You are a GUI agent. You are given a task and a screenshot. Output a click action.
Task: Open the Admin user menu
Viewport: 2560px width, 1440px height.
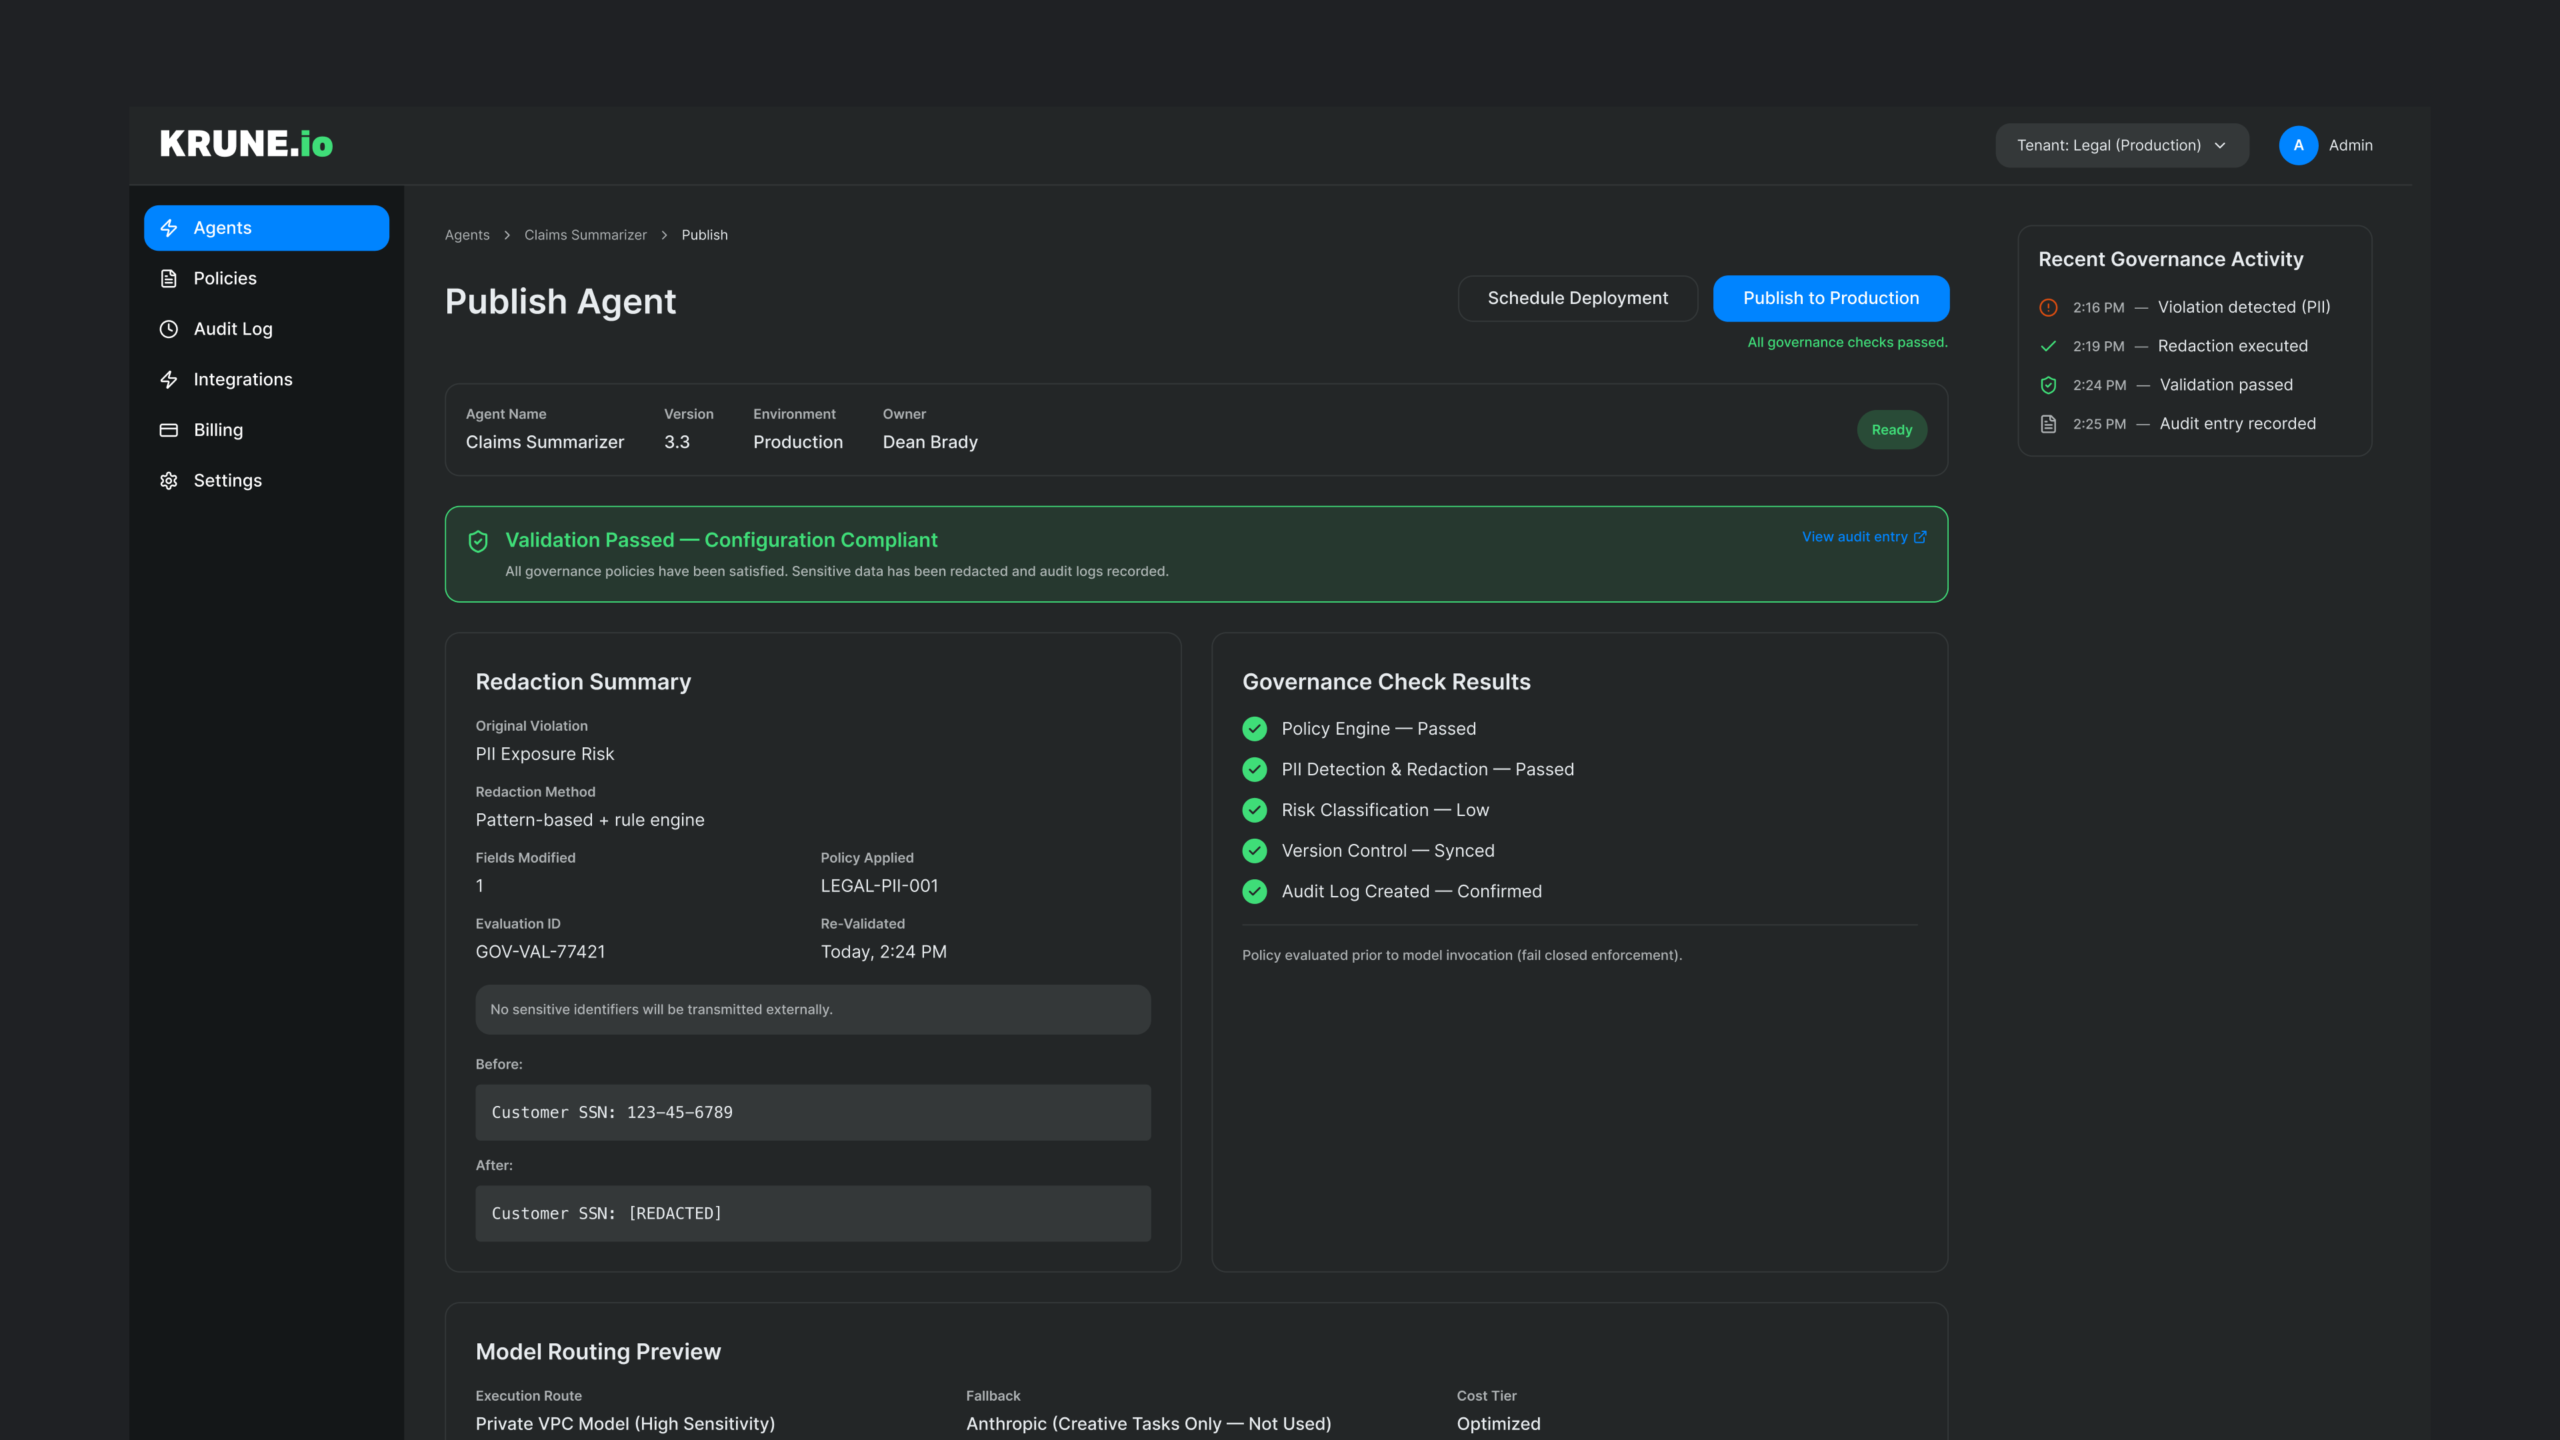coord(2326,145)
